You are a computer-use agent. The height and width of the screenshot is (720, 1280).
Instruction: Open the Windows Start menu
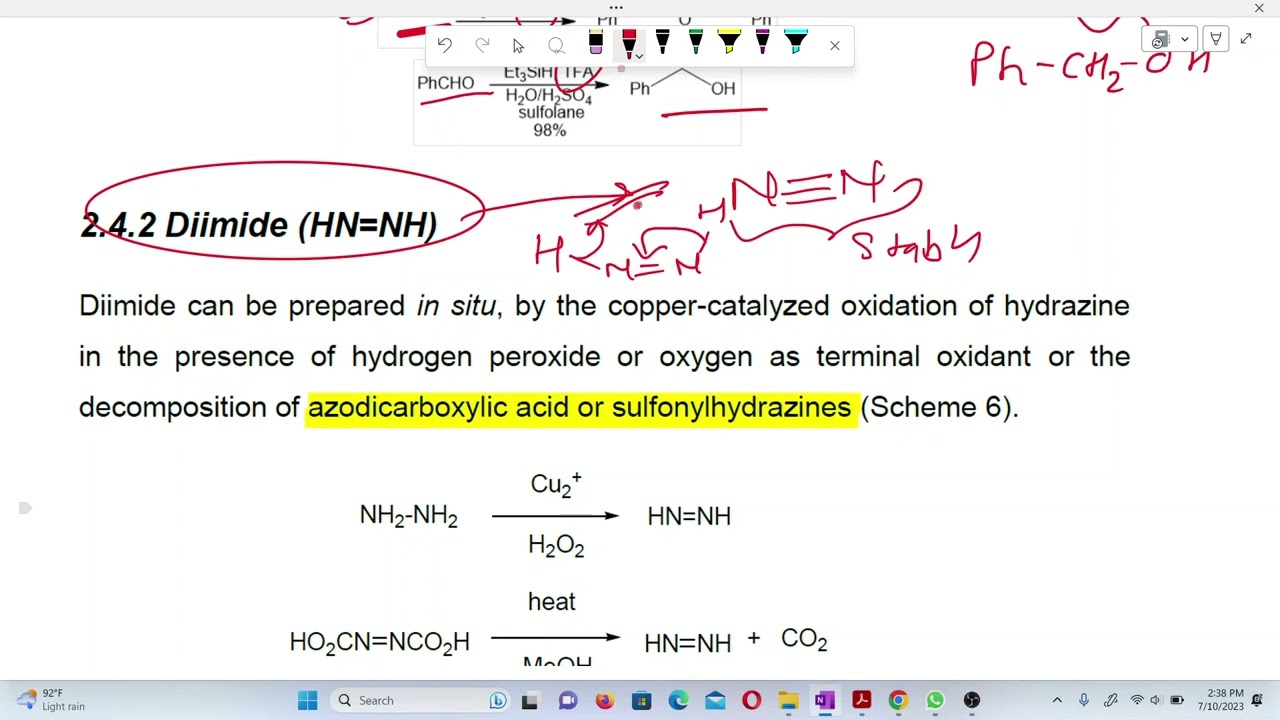click(x=307, y=700)
